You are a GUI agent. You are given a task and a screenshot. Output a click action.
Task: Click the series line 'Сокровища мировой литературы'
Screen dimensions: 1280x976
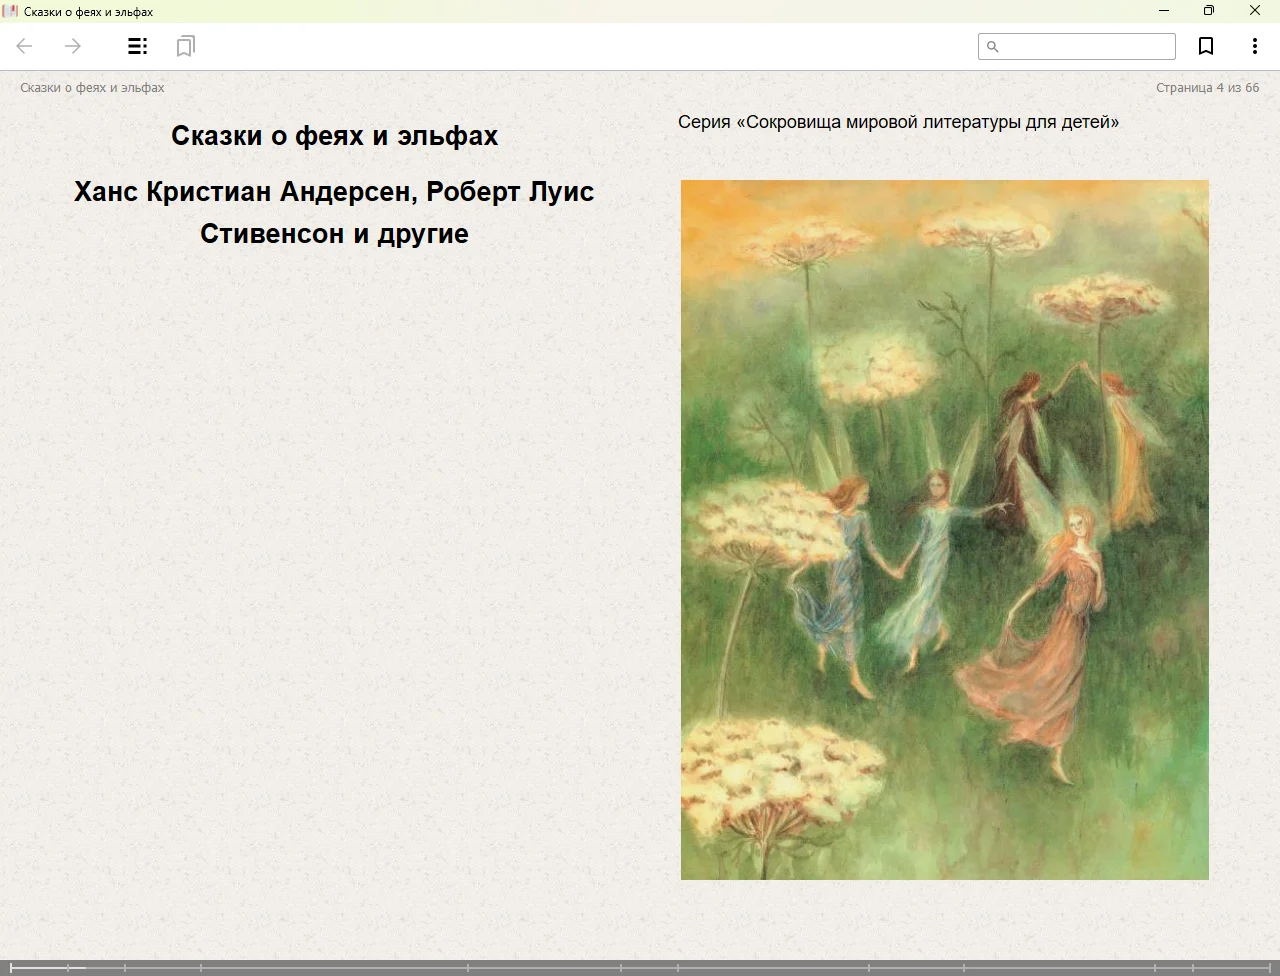[x=898, y=122]
